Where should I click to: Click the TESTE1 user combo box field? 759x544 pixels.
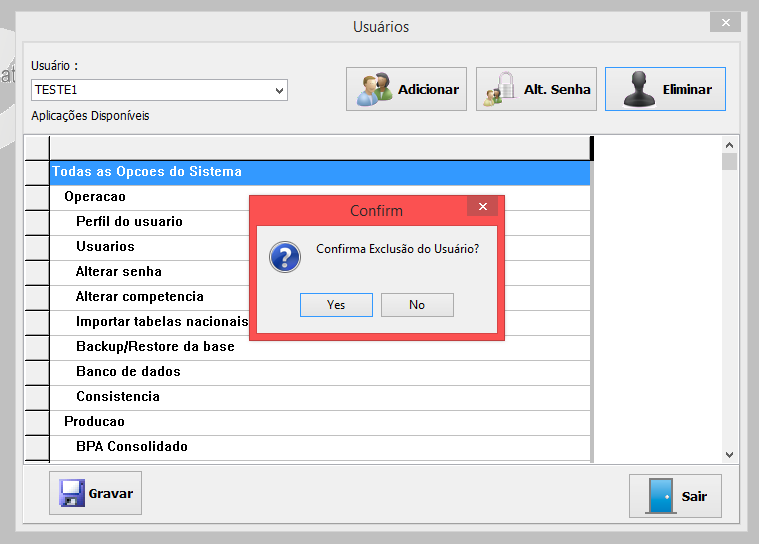click(x=150, y=91)
